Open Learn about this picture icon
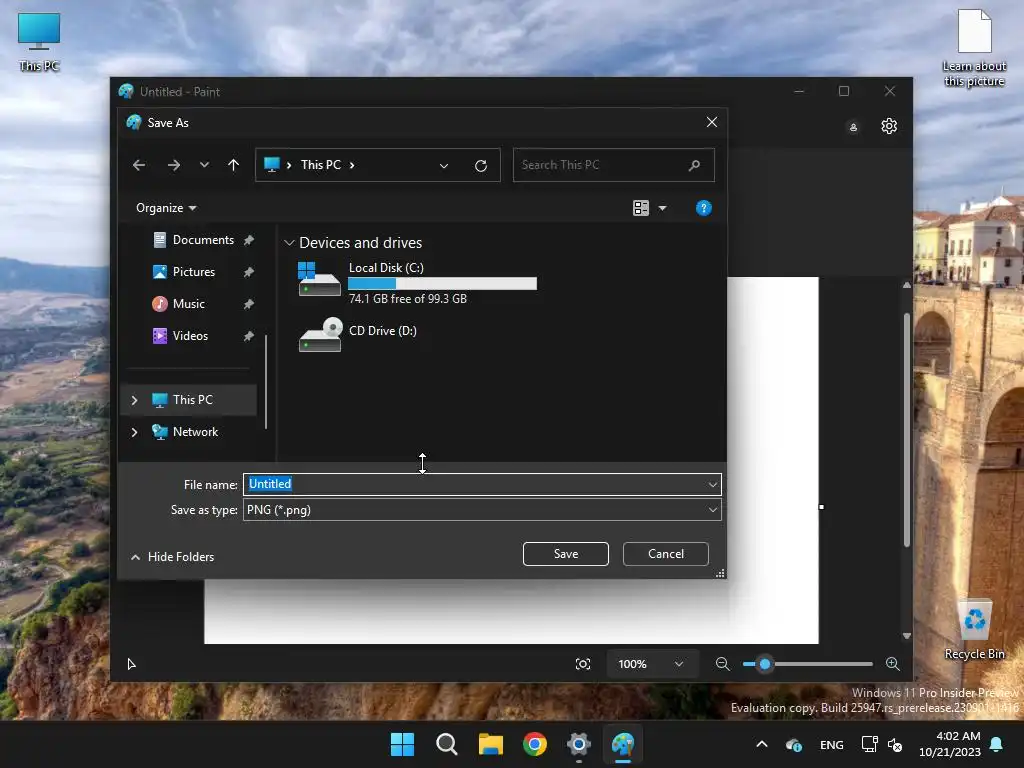 (x=974, y=47)
